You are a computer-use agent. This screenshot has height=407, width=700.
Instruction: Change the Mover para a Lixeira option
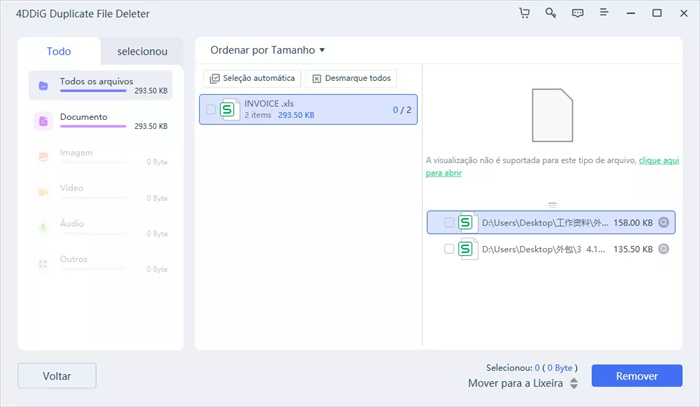(523, 383)
